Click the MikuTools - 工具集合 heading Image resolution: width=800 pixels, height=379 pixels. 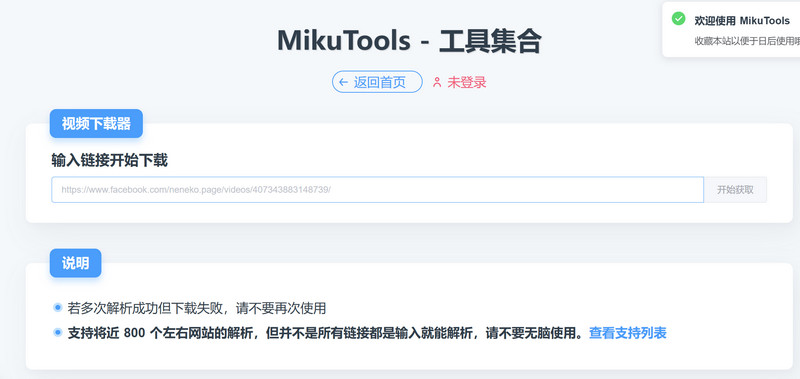409,41
